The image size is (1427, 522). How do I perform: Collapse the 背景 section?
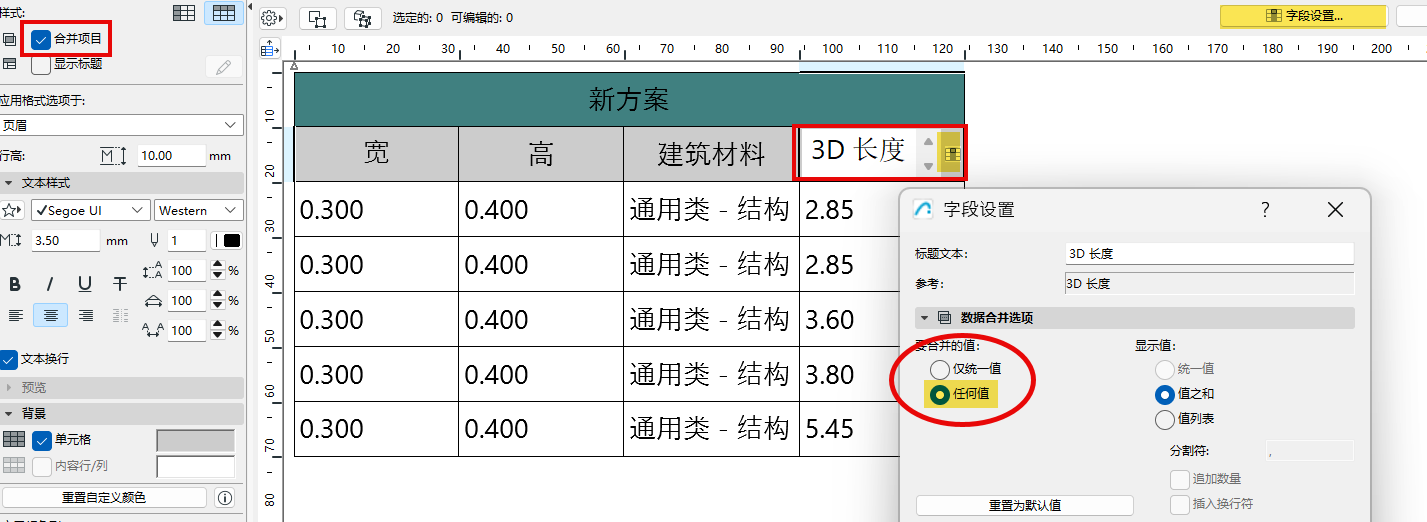coord(9,414)
